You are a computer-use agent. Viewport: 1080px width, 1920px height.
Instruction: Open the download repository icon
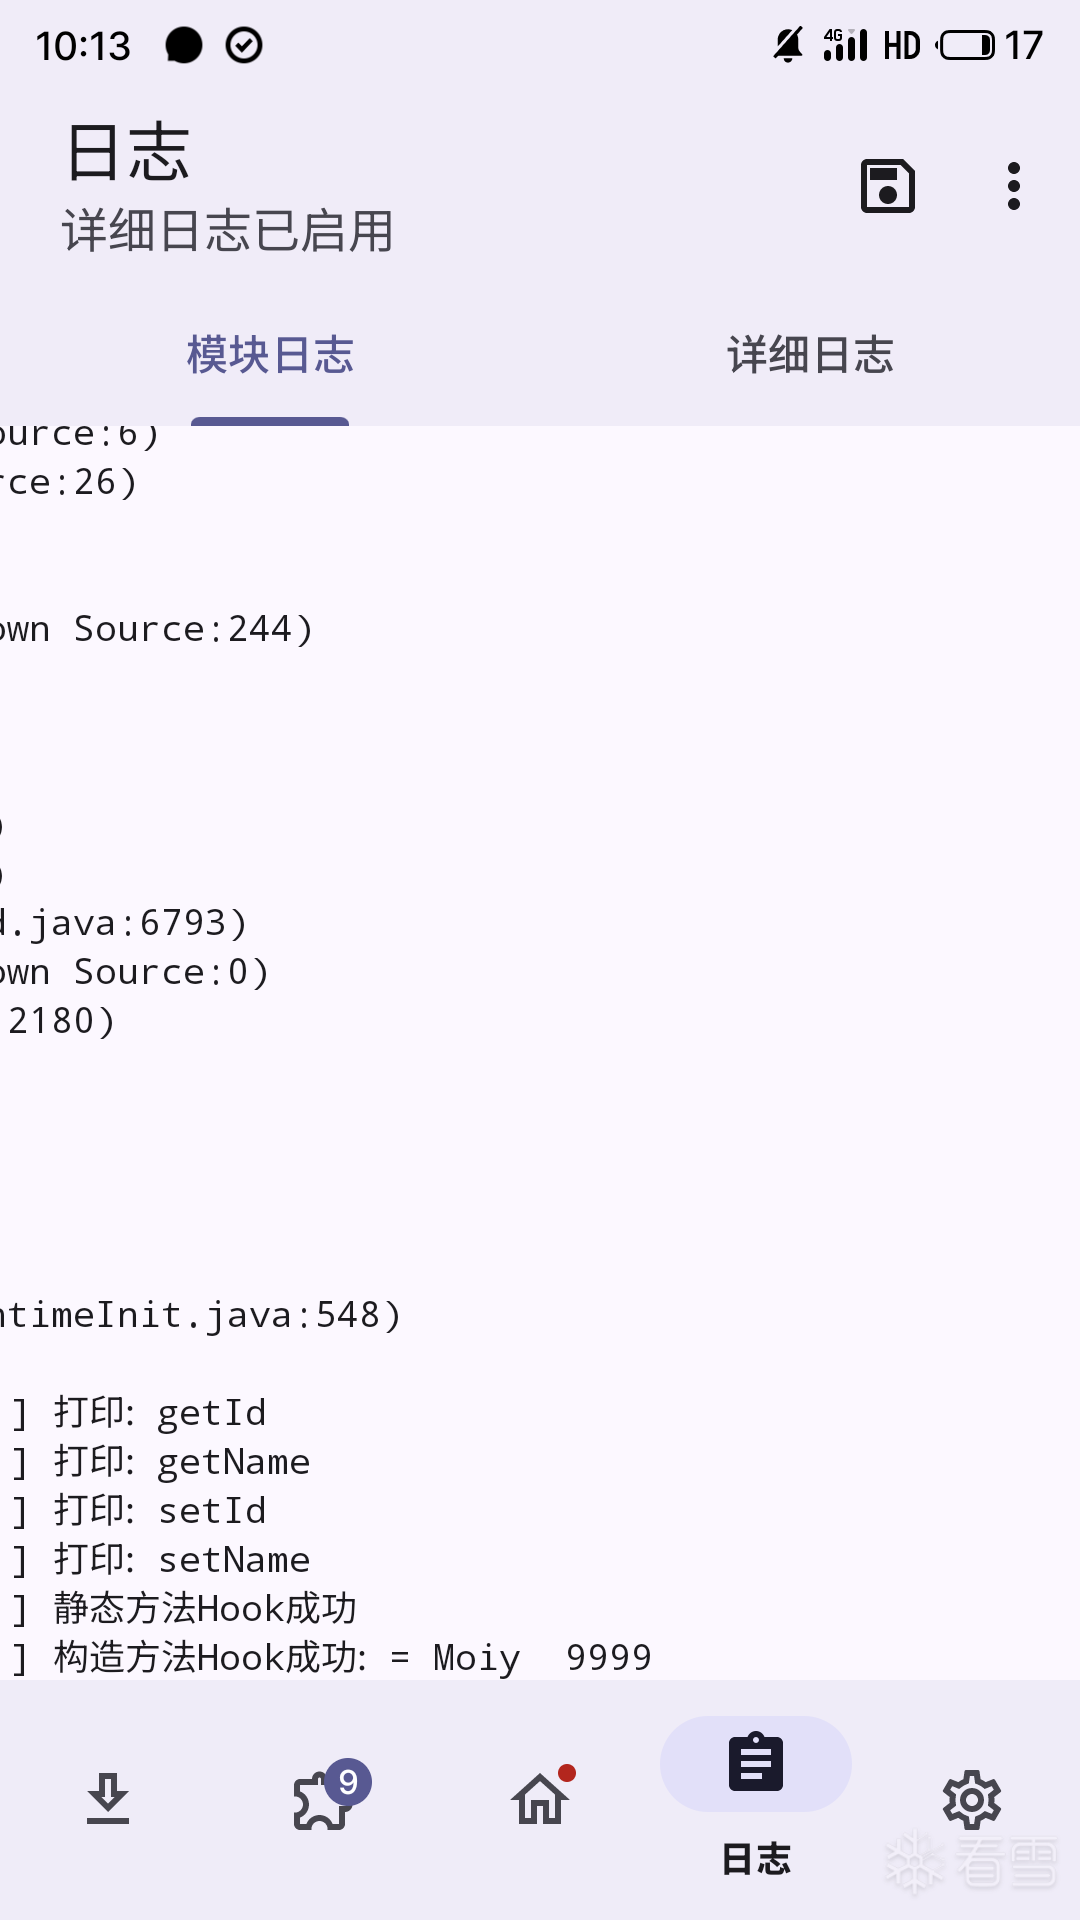pos(108,1799)
